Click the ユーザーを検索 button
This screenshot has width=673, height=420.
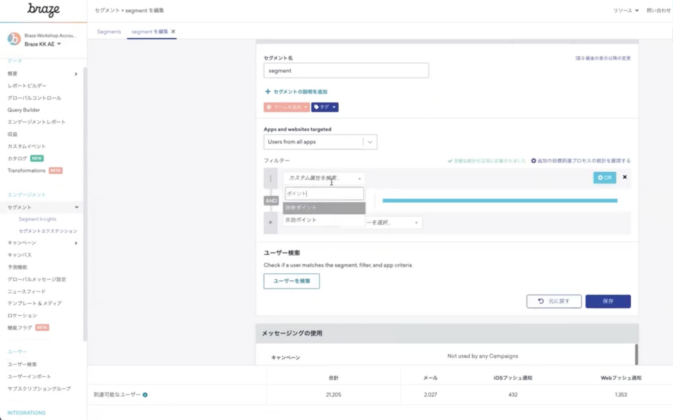pos(291,281)
